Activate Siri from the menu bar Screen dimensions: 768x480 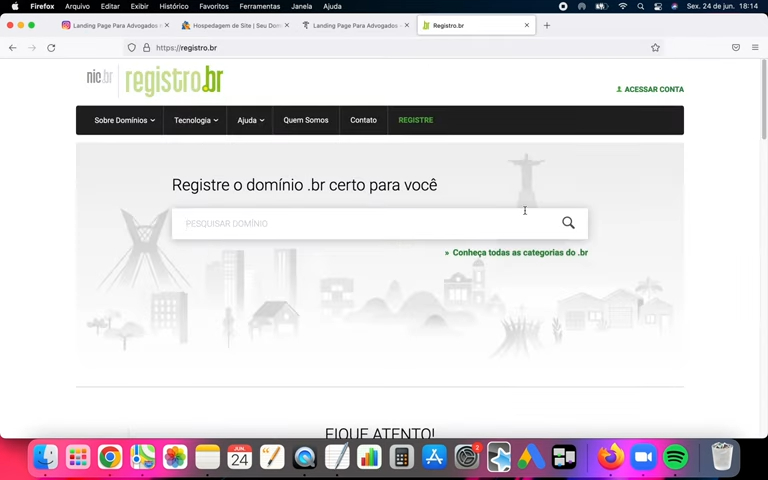tap(674, 6)
